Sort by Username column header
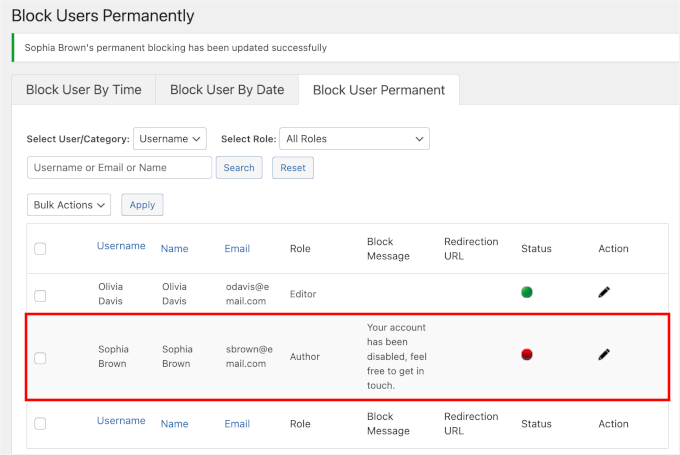Viewport: 680px width, 455px height. pyautogui.click(x=121, y=246)
